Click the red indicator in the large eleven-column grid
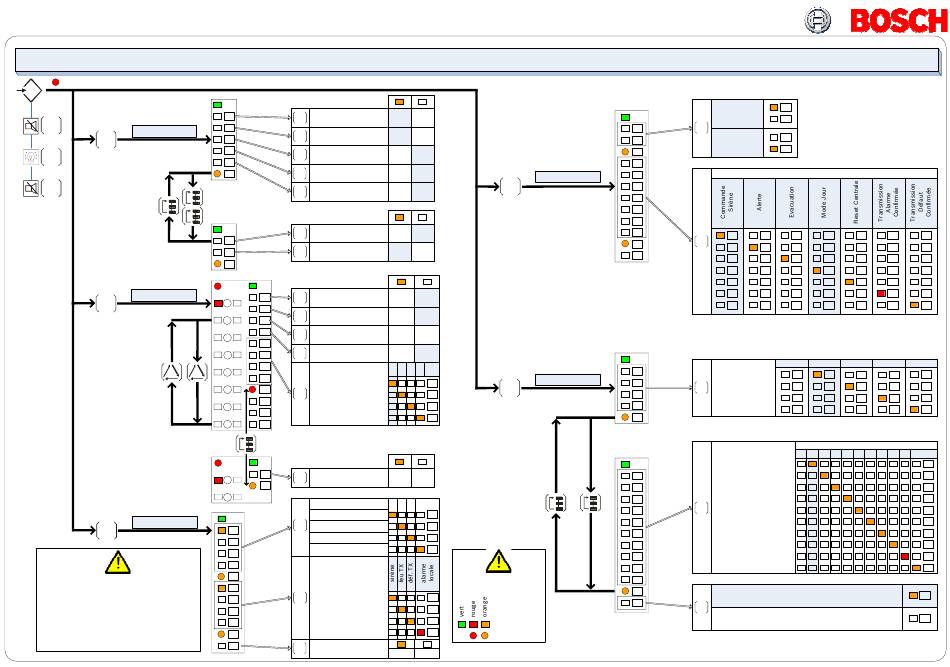Image resolution: width=950 pixels, height=667 pixels. pyautogui.click(x=905, y=556)
